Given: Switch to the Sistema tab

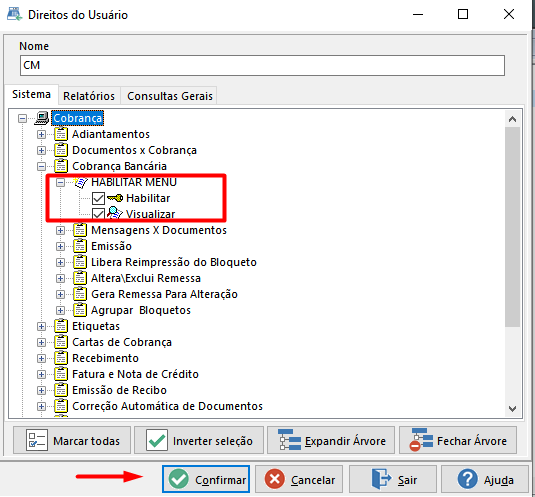Looking at the screenshot, I should point(31,94).
